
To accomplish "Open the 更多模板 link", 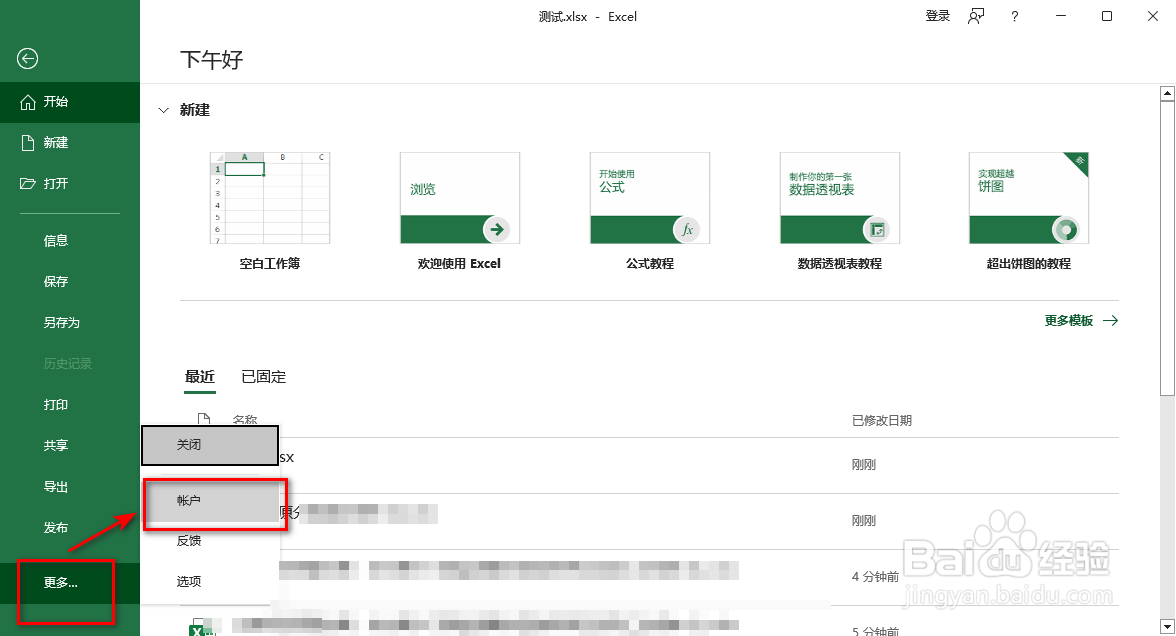I will (x=1081, y=321).
